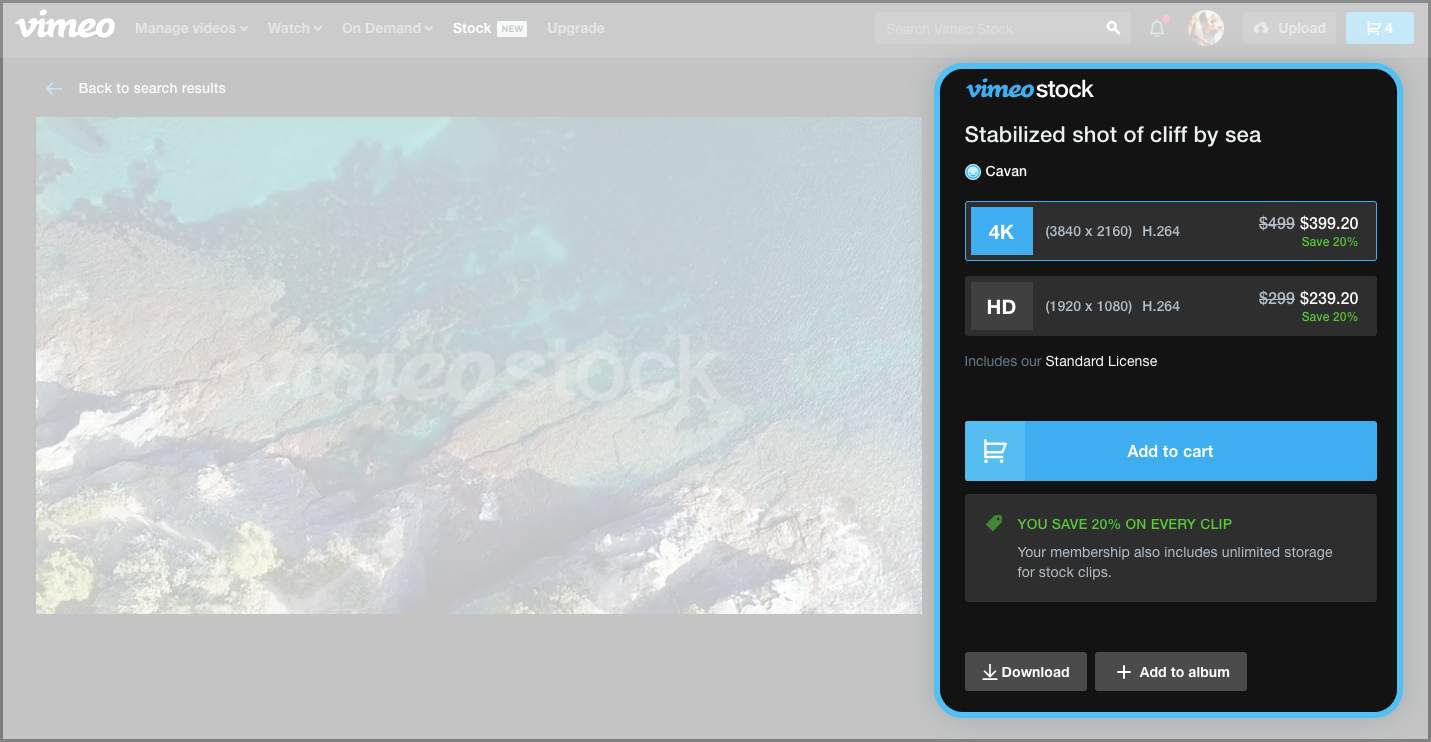Click the Cavan contributor avatar icon
The height and width of the screenshot is (742, 1431).
tap(973, 172)
